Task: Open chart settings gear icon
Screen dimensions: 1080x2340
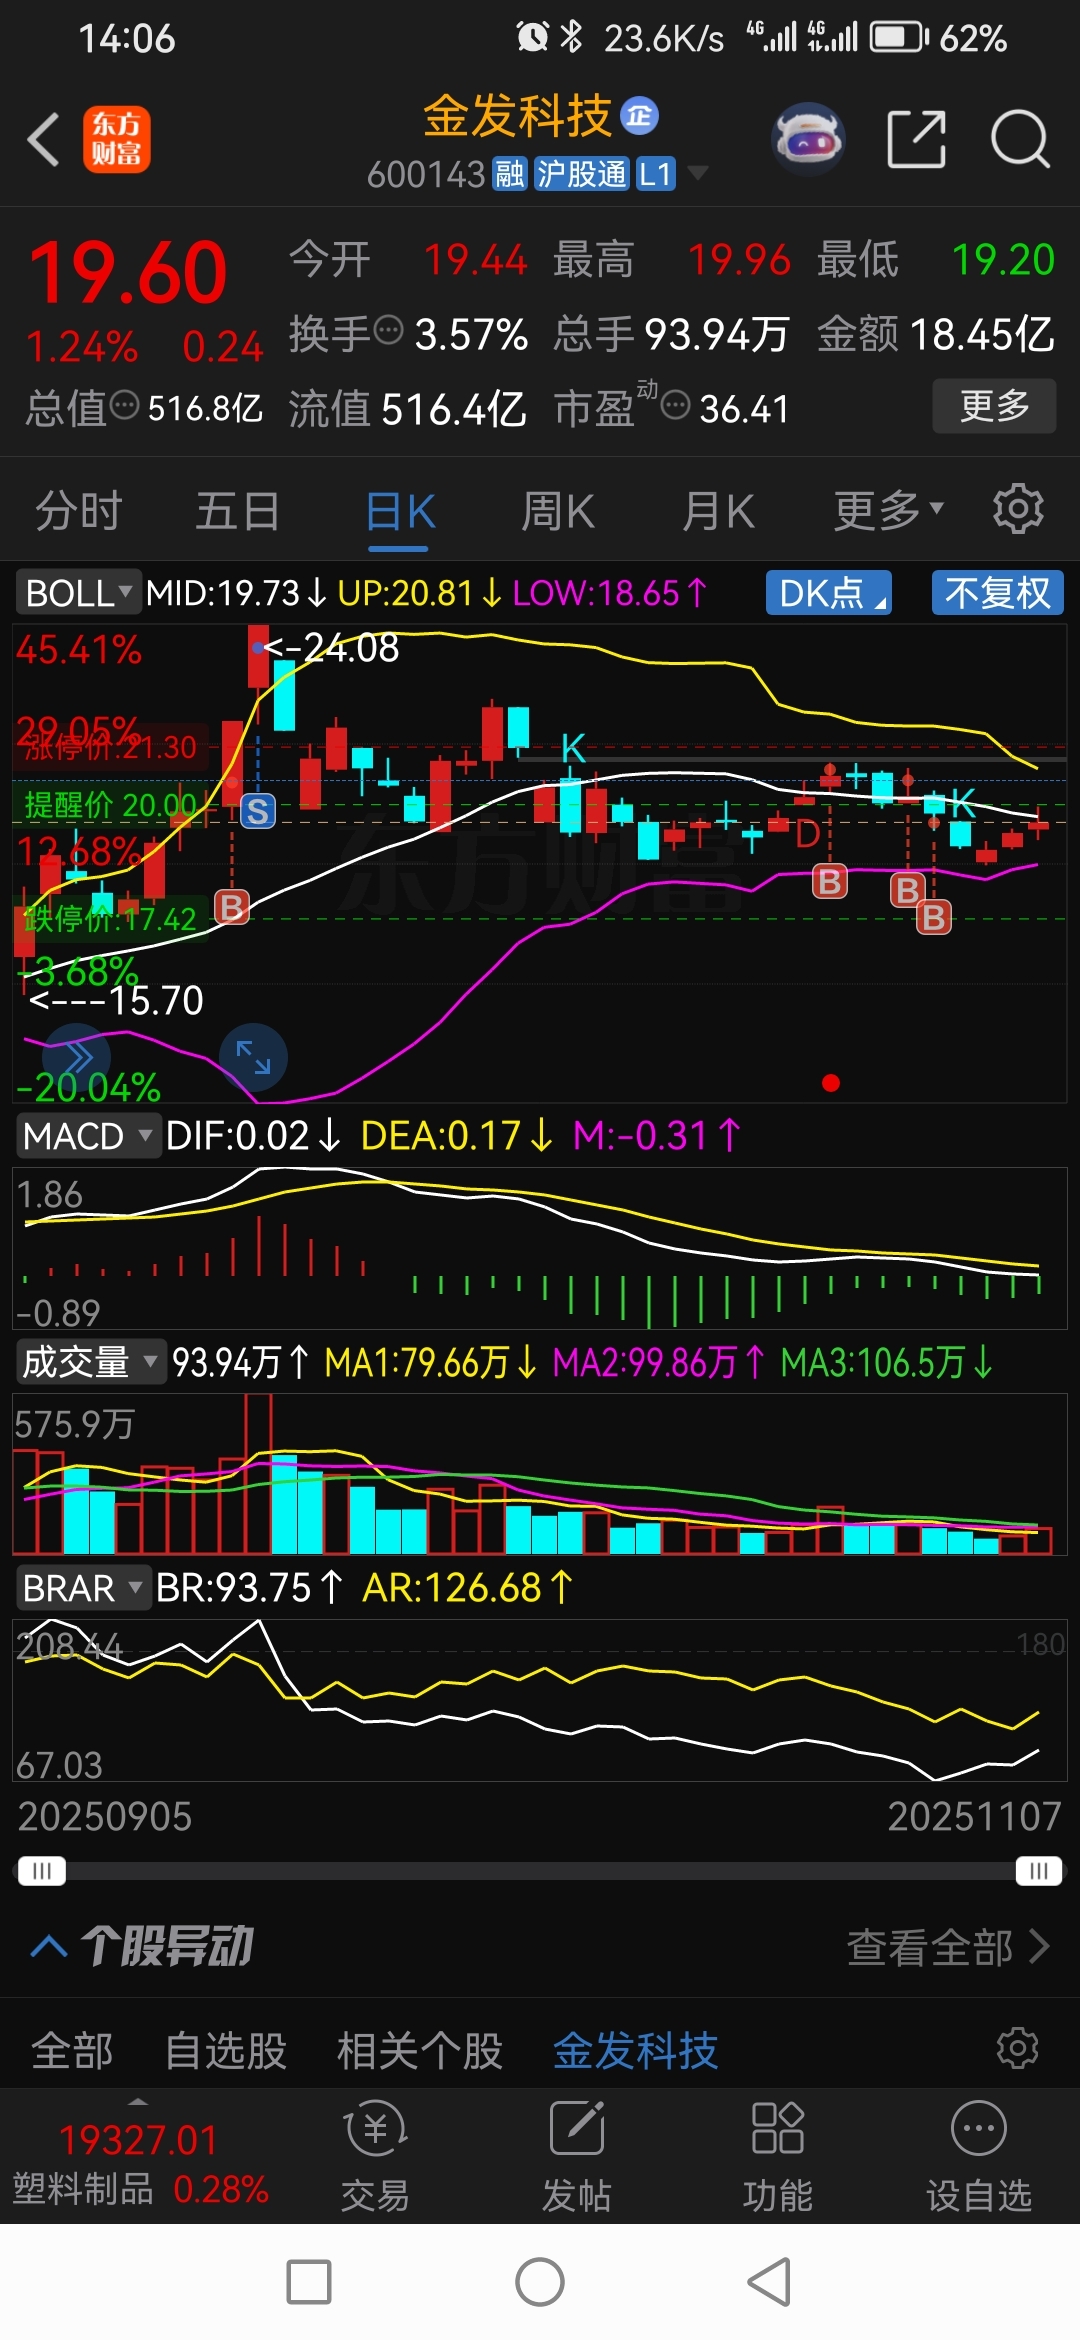Action: (x=1018, y=509)
